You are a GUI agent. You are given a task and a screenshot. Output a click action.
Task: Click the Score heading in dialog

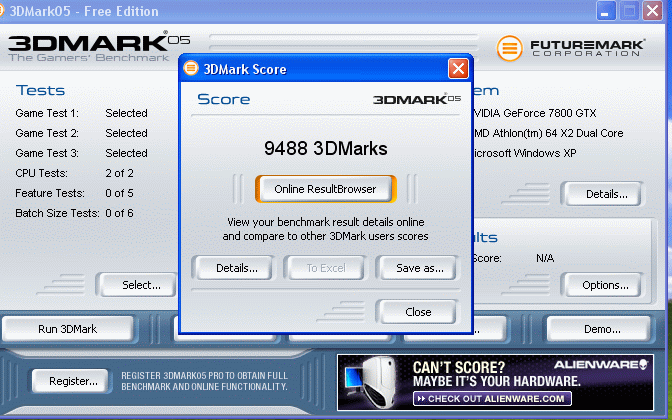click(223, 99)
